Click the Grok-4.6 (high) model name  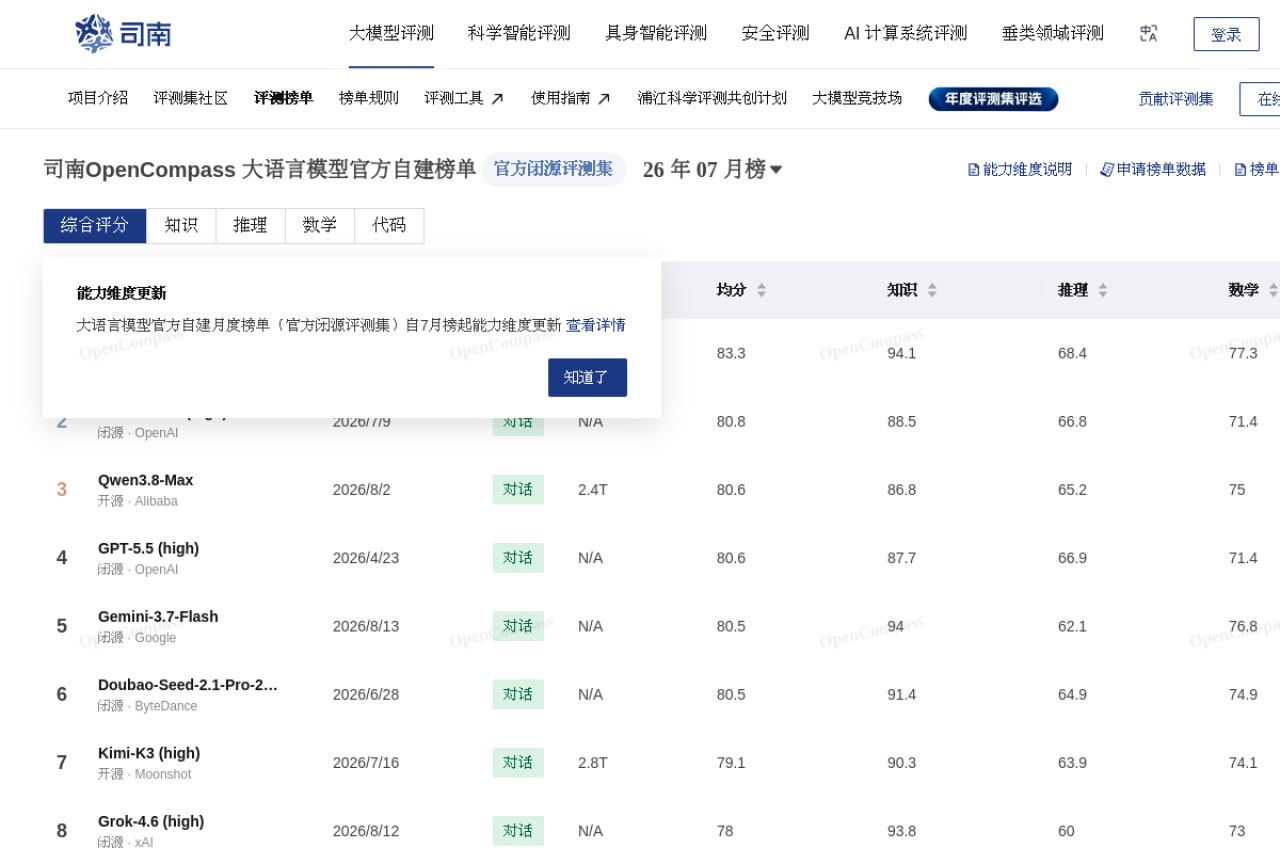click(151, 821)
